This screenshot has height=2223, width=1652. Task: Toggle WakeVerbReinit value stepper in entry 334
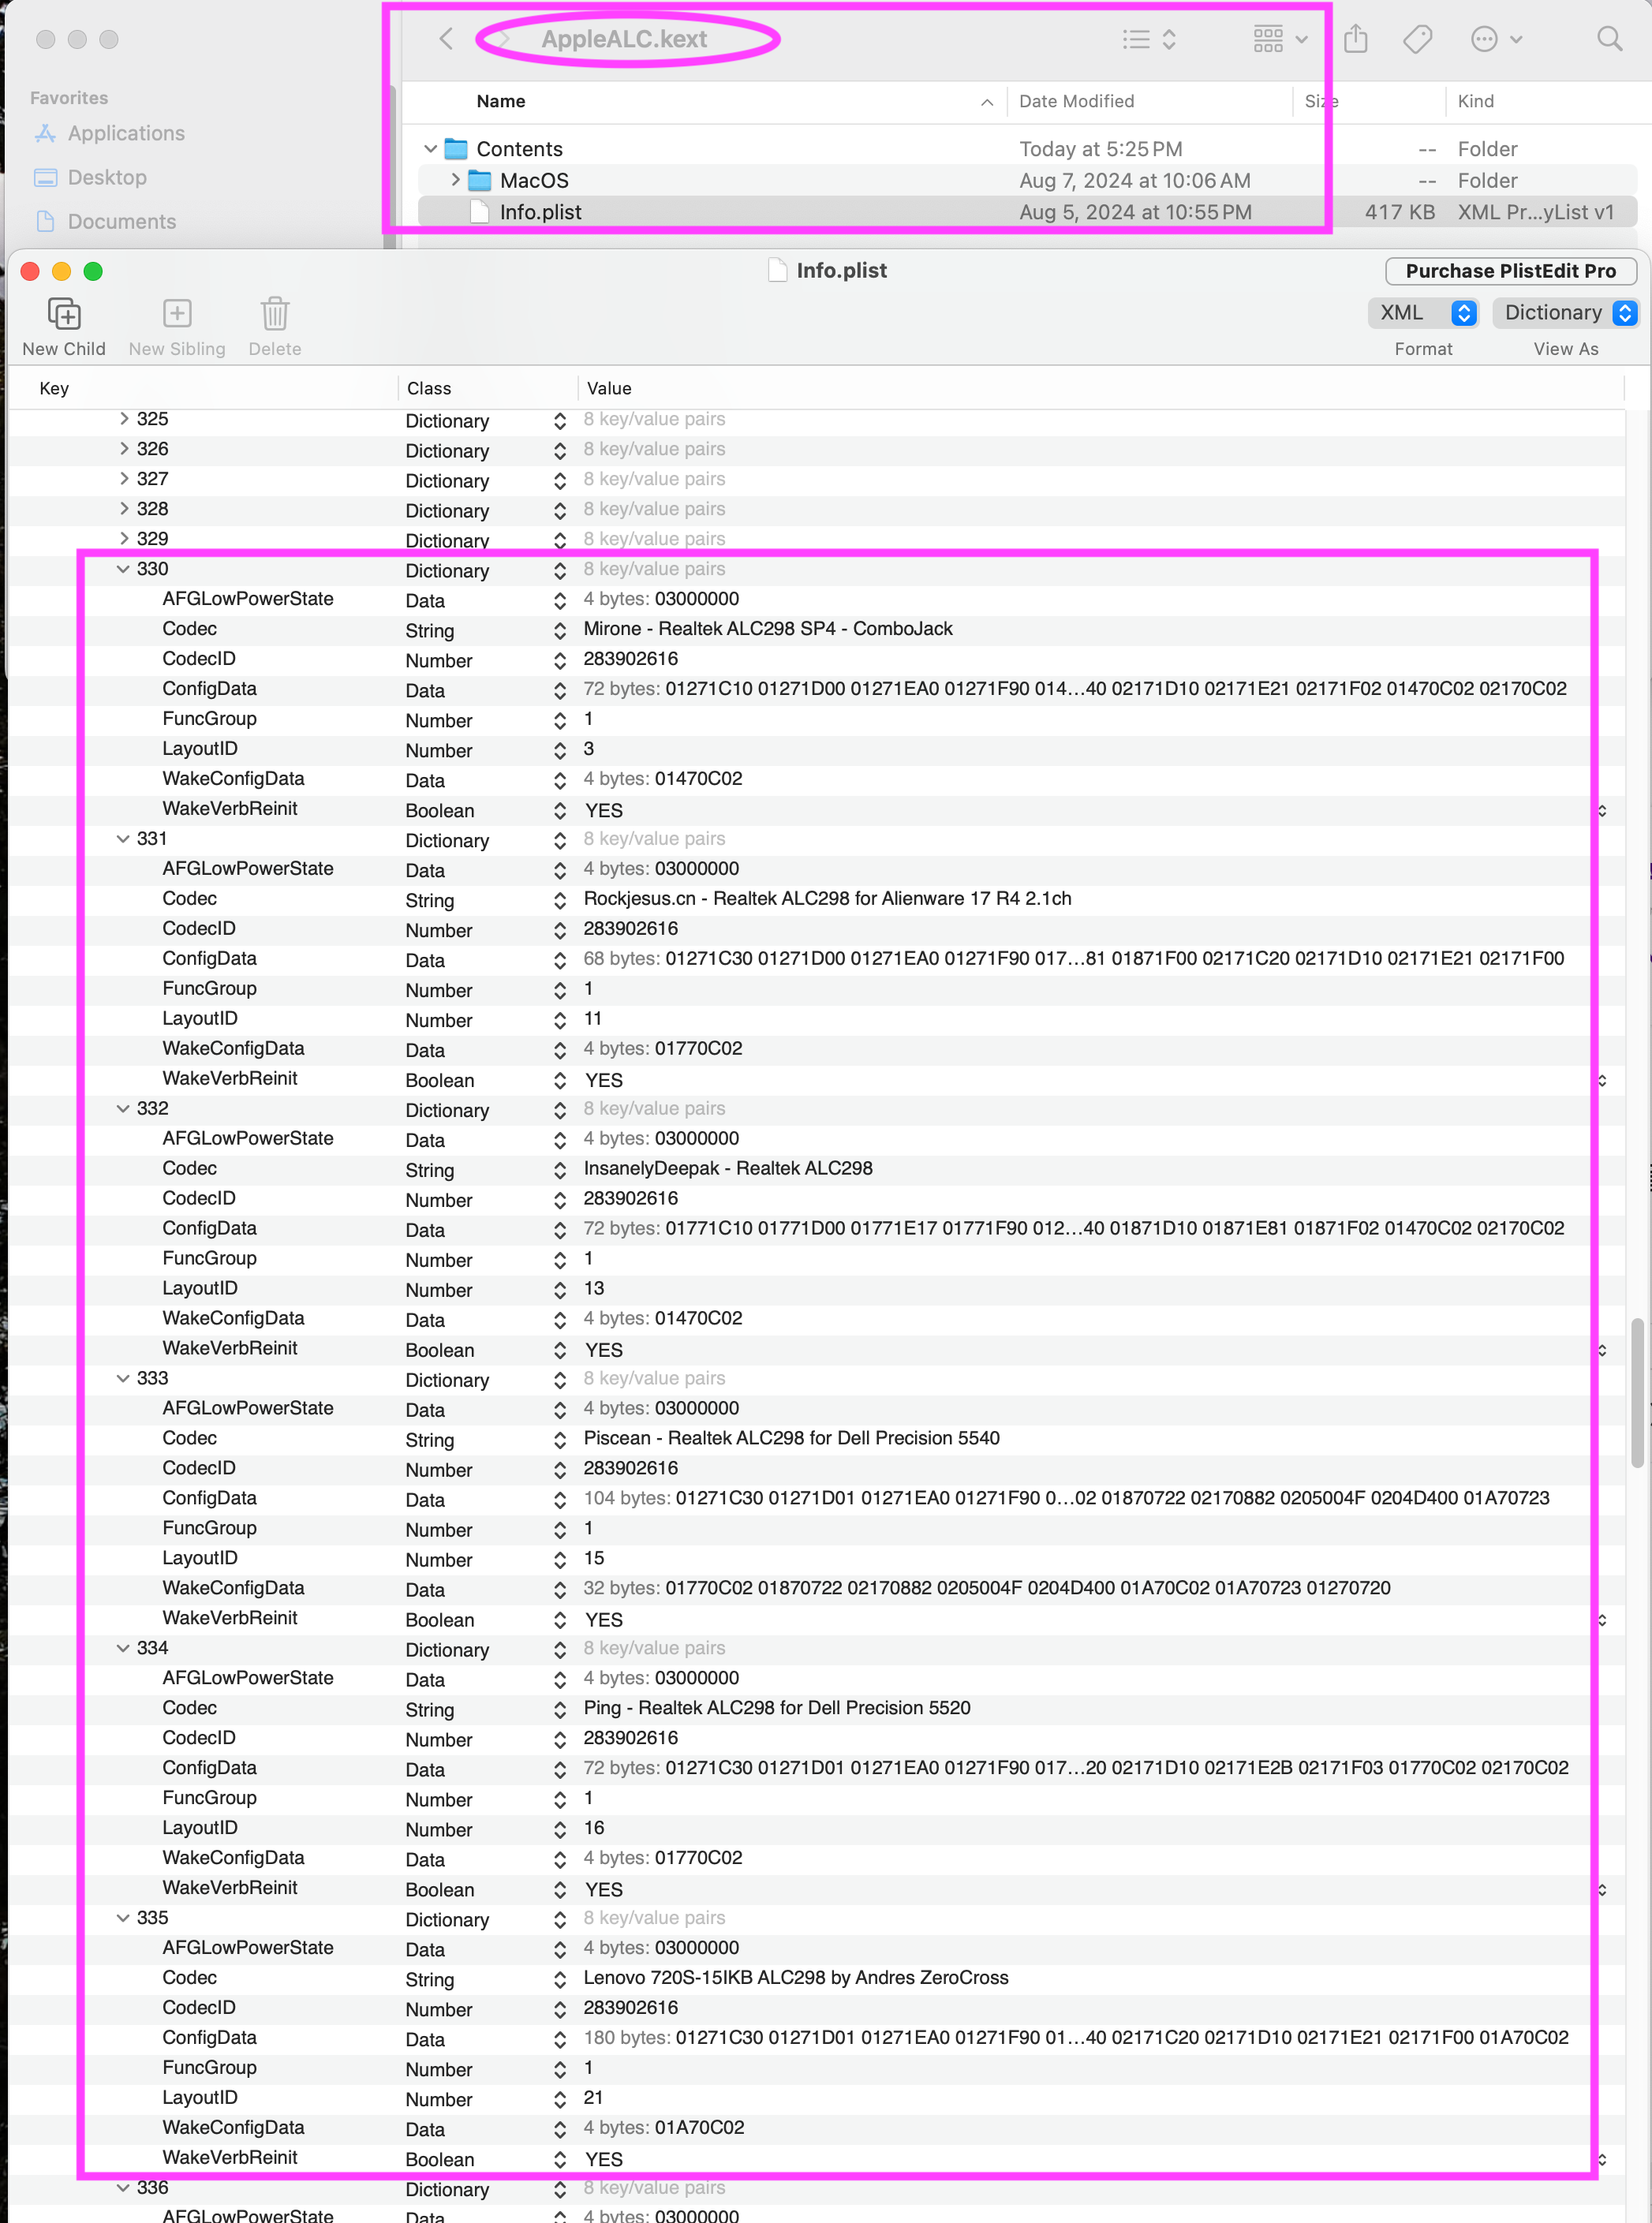pos(1602,1890)
